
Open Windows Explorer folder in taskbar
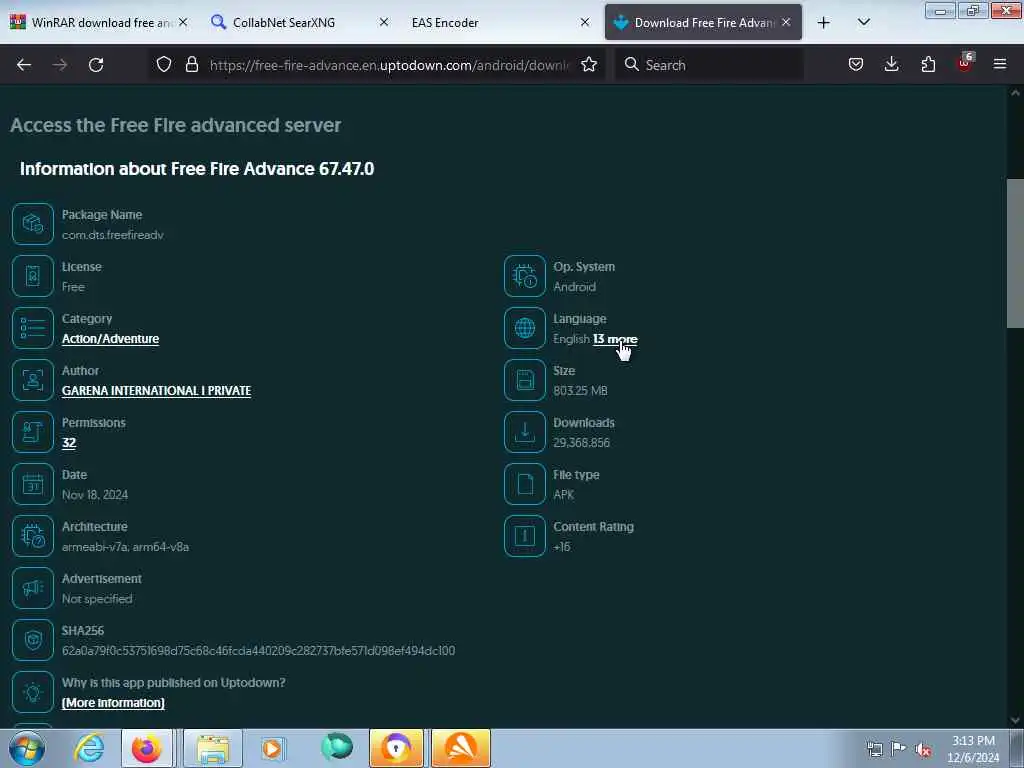[213, 748]
